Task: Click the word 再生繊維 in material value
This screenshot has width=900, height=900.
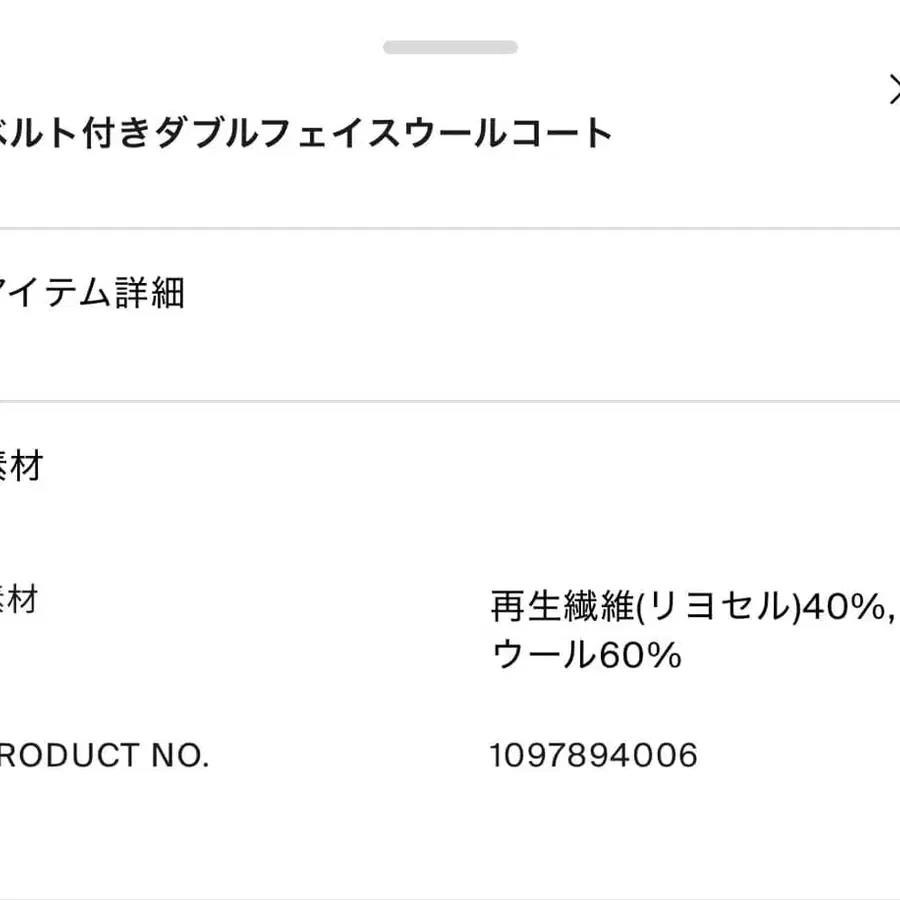Action: 562,606
